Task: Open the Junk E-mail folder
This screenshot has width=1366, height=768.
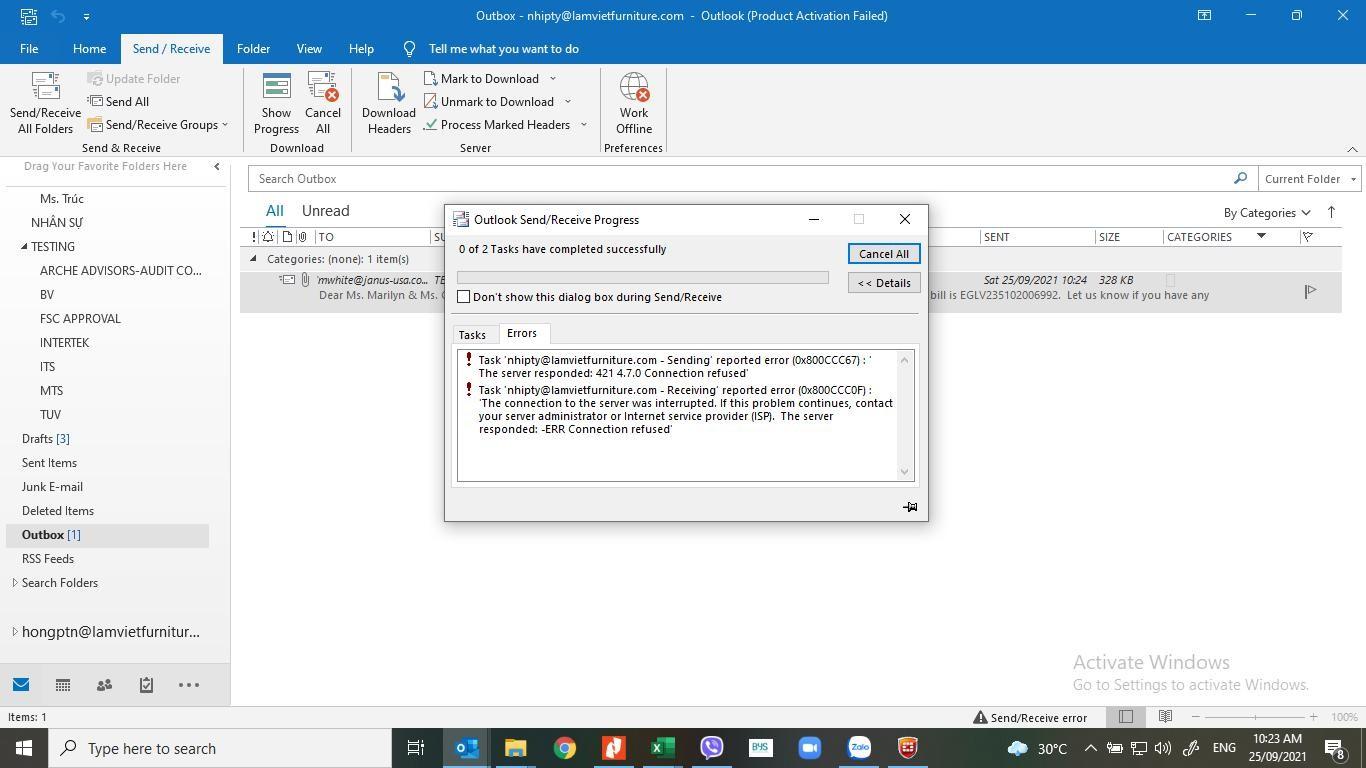Action: 52,487
